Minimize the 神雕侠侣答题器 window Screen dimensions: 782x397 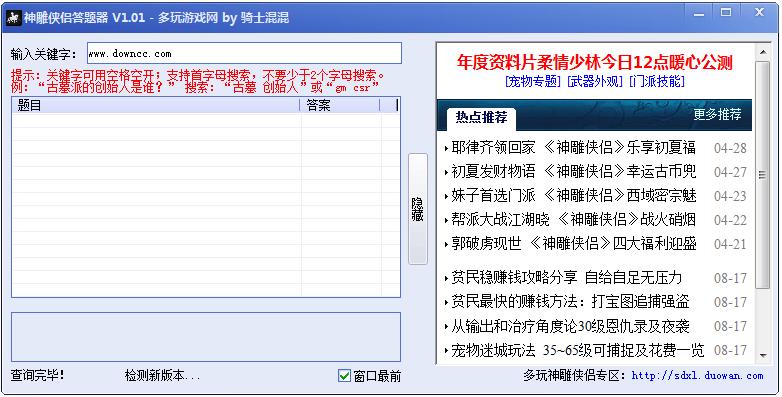click(x=699, y=13)
